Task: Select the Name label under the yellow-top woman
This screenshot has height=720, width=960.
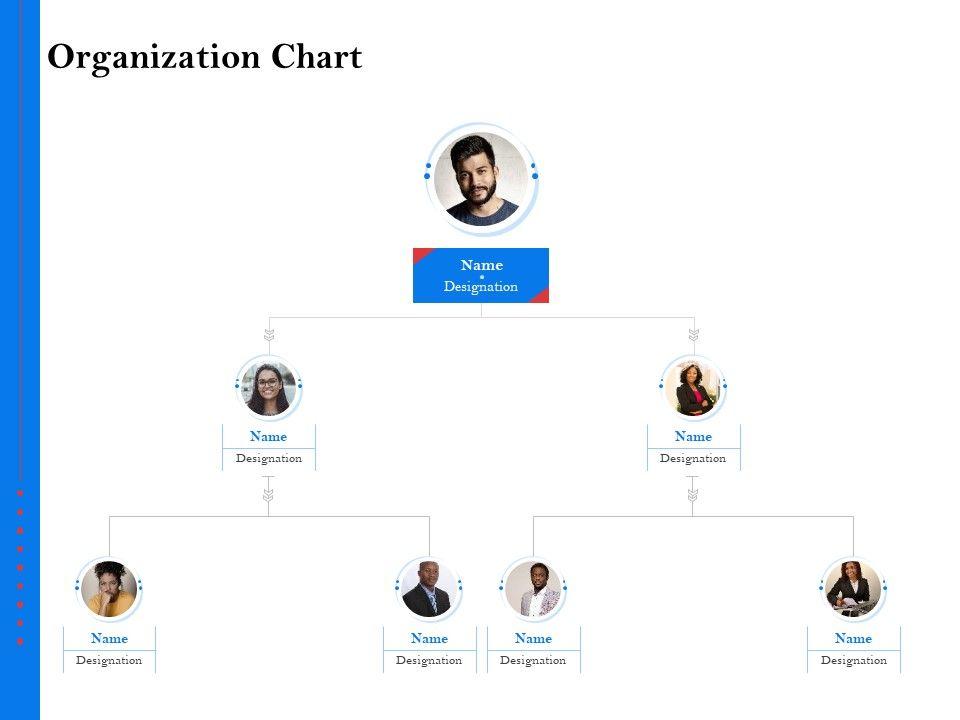Action: pos(109,638)
